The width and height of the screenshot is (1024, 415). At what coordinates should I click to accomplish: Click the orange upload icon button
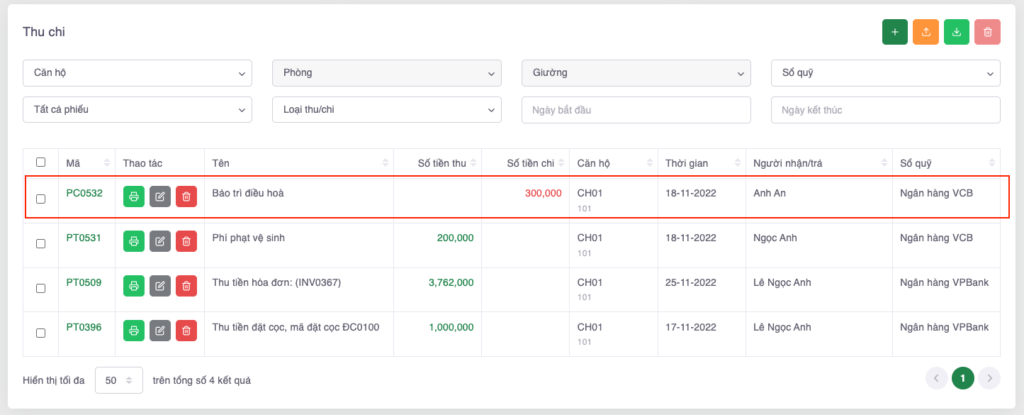click(926, 32)
